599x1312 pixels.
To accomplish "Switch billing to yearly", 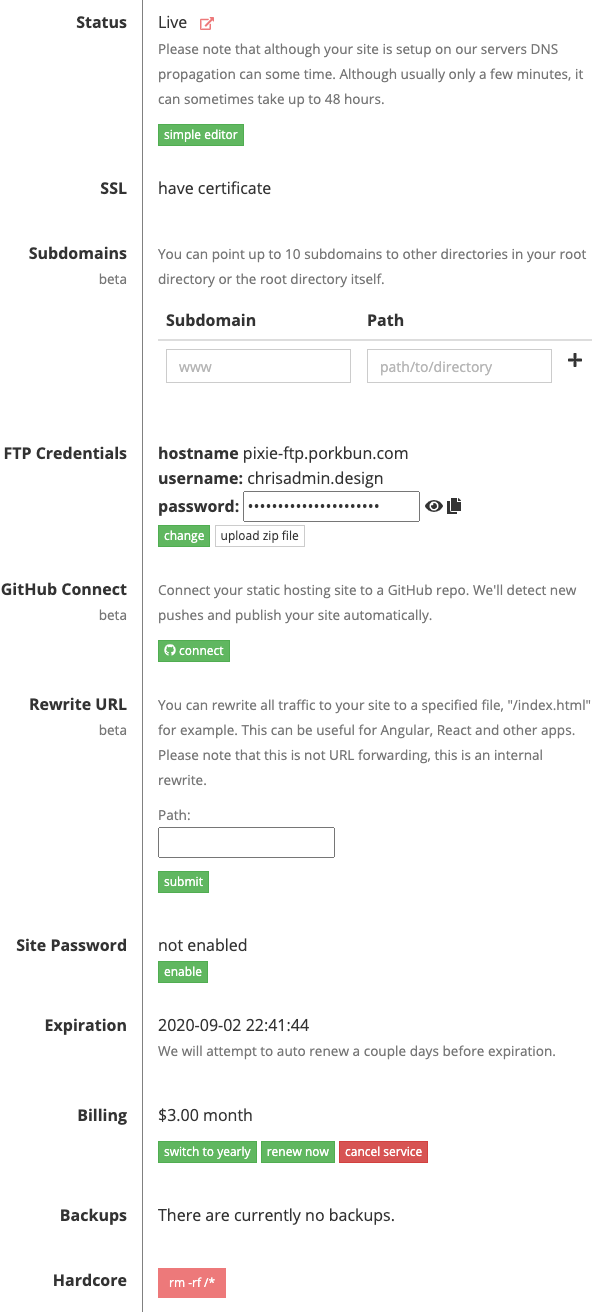I will [207, 1151].
